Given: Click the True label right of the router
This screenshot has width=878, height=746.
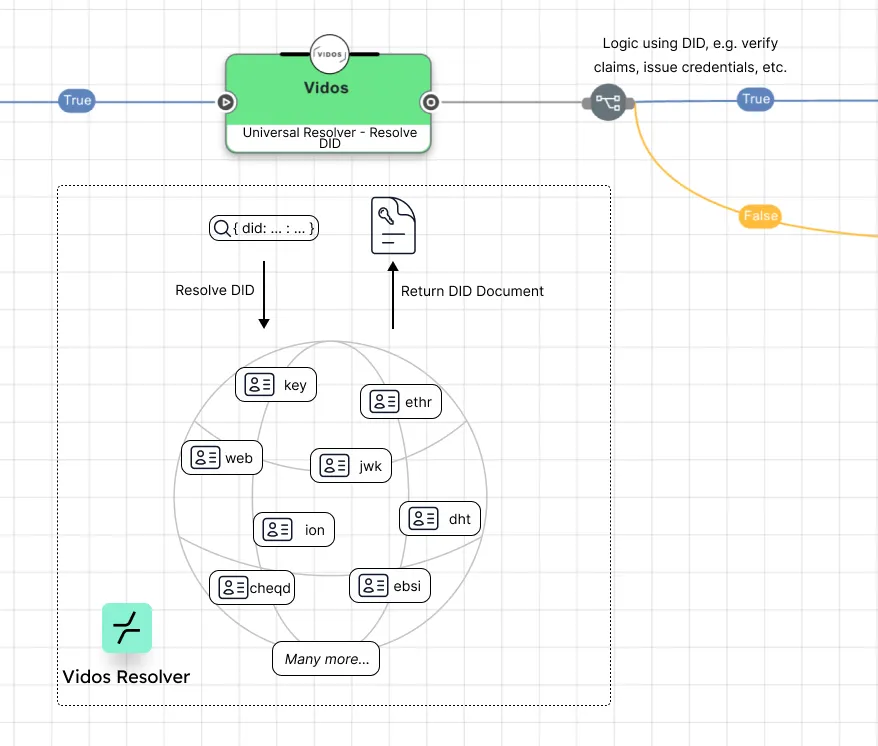Looking at the screenshot, I should click(x=755, y=99).
